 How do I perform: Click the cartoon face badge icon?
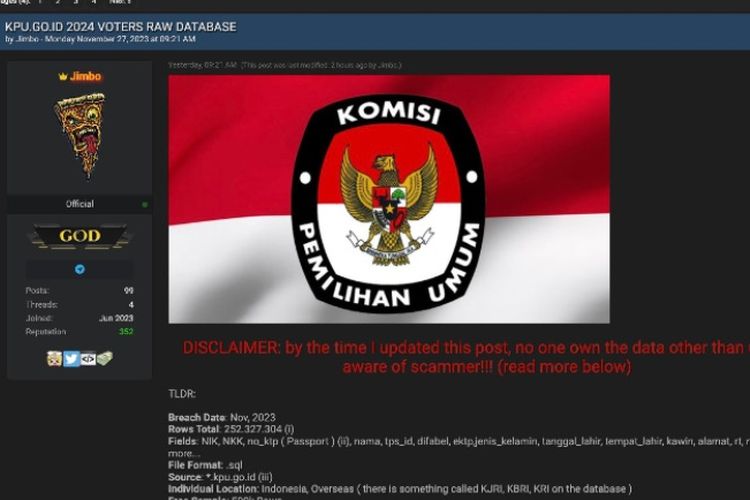tap(55, 358)
